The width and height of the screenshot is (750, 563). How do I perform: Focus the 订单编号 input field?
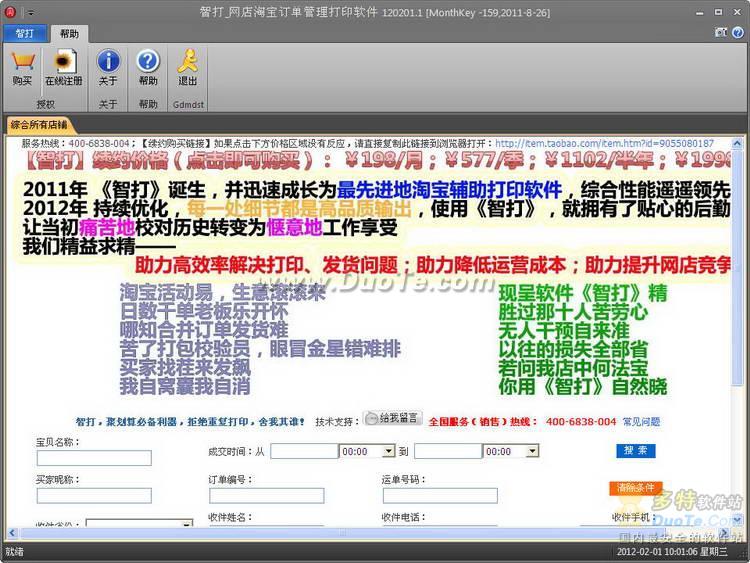coord(266,496)
